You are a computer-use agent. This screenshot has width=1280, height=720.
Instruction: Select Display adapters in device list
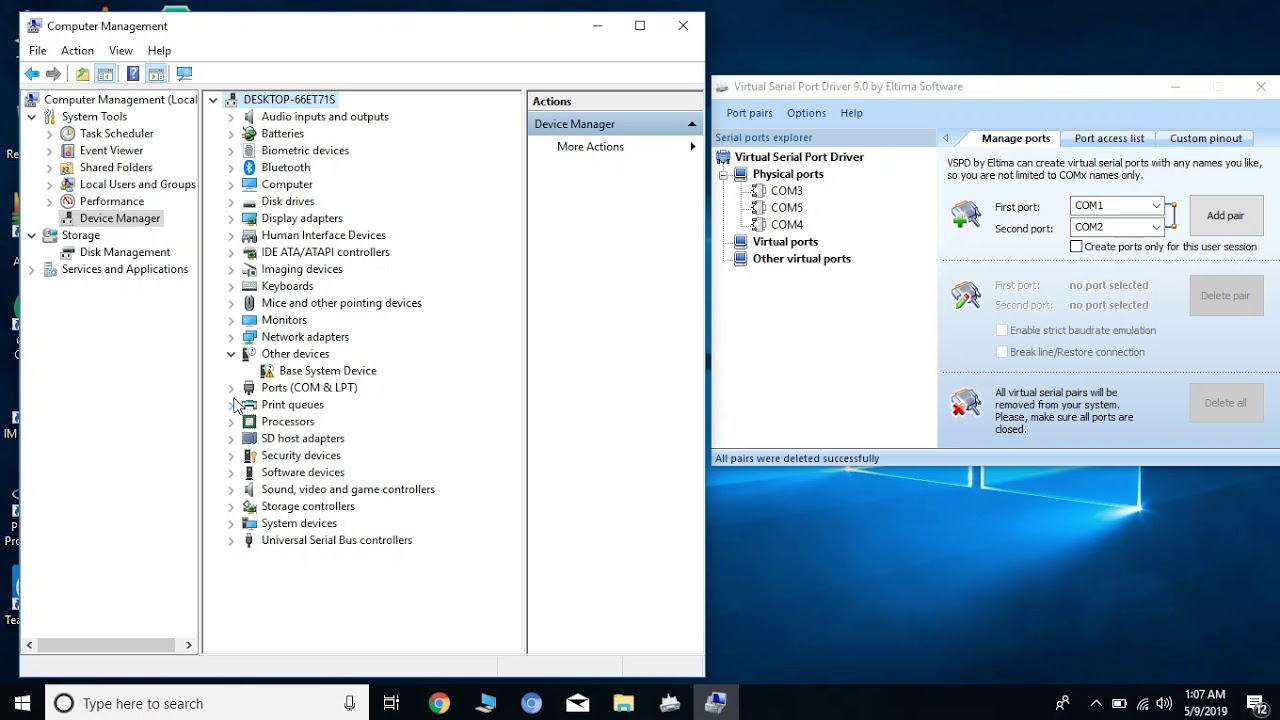click(302, 218)
